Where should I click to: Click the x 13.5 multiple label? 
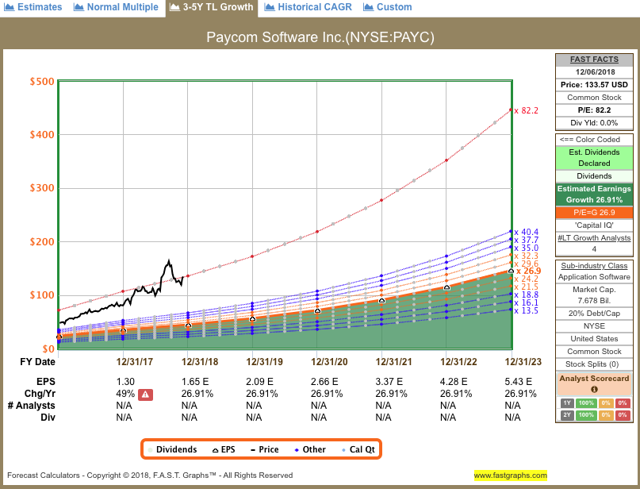[527, 311]
